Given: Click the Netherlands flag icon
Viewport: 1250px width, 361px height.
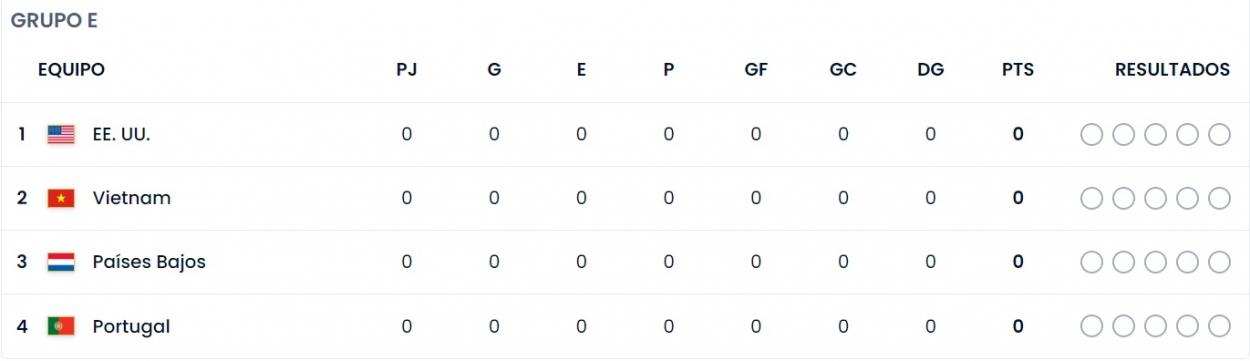Looking at the screenshot, I should (61, 262).
